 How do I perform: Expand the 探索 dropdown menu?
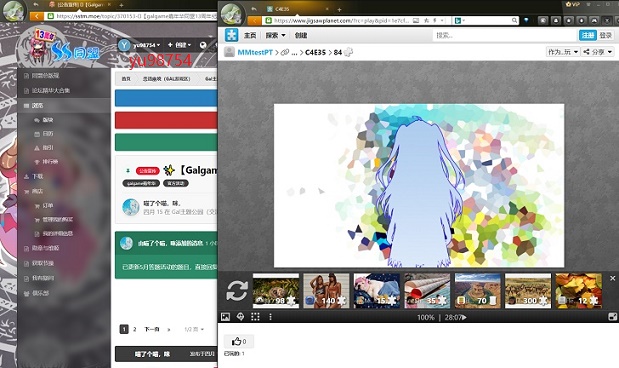coord(275,35)
